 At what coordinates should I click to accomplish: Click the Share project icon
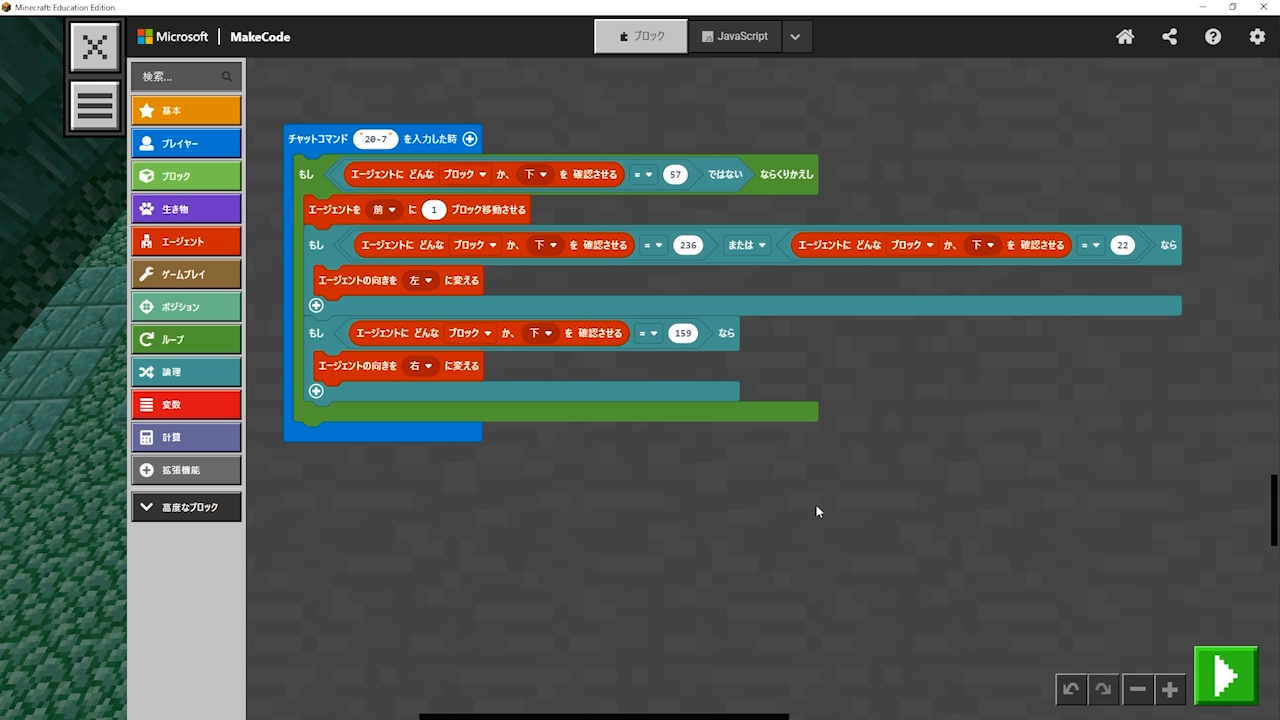(1169, 37)
